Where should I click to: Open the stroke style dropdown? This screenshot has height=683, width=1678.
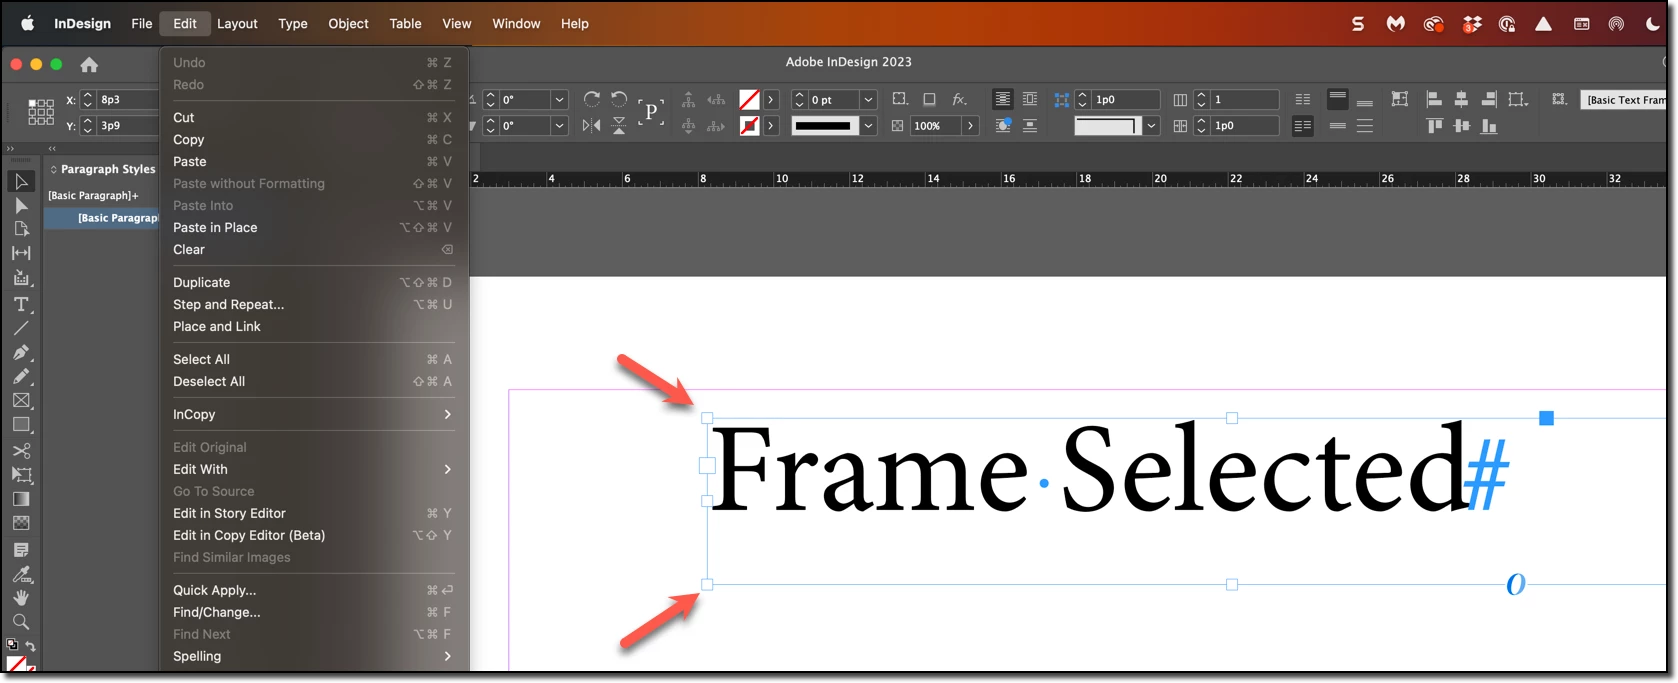click(x=868, y=125)
